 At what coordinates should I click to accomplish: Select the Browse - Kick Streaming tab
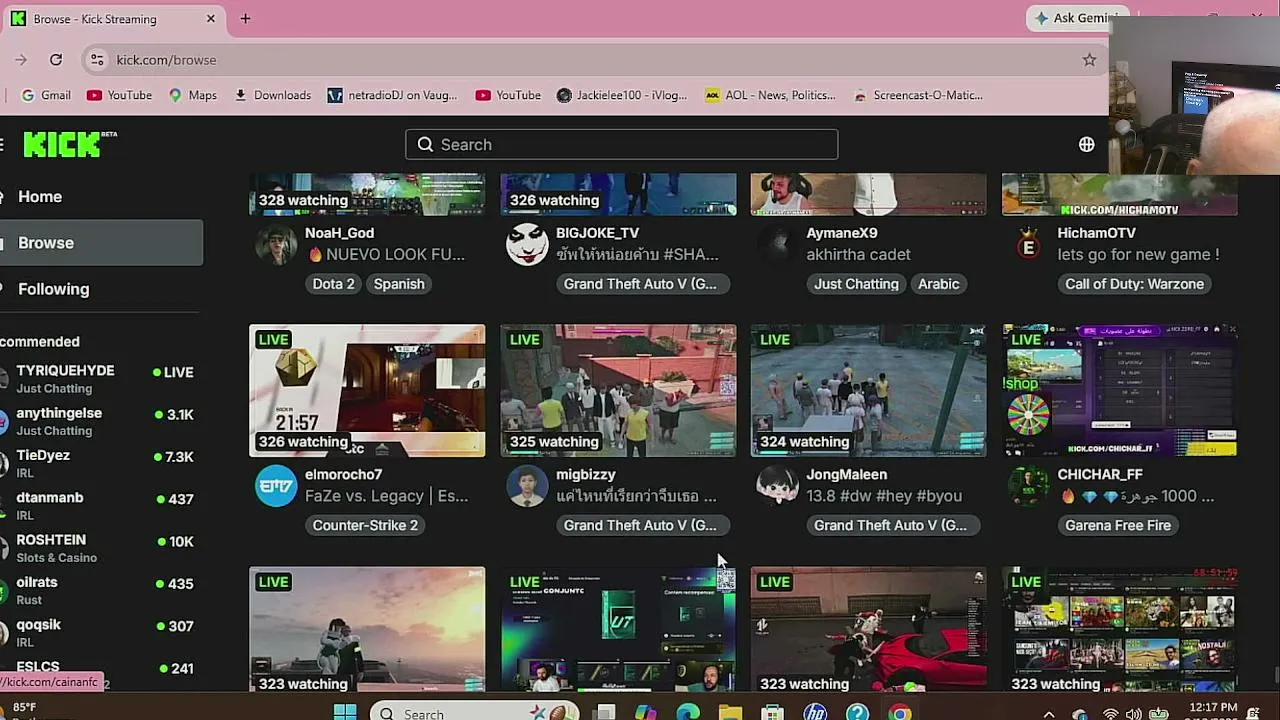click(x=114, y=19)
